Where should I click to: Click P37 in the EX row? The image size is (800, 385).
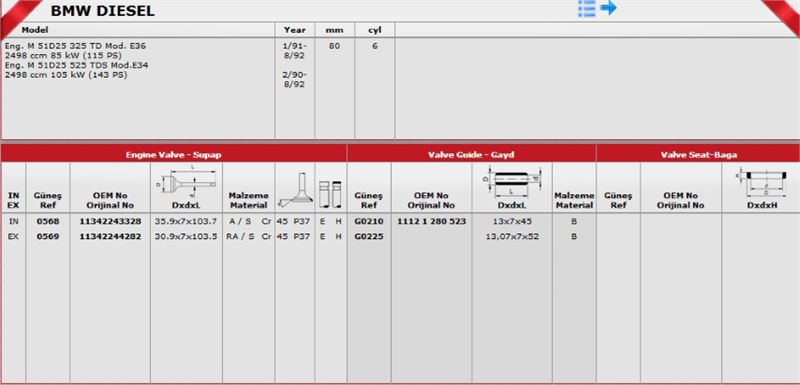point(302,237)
